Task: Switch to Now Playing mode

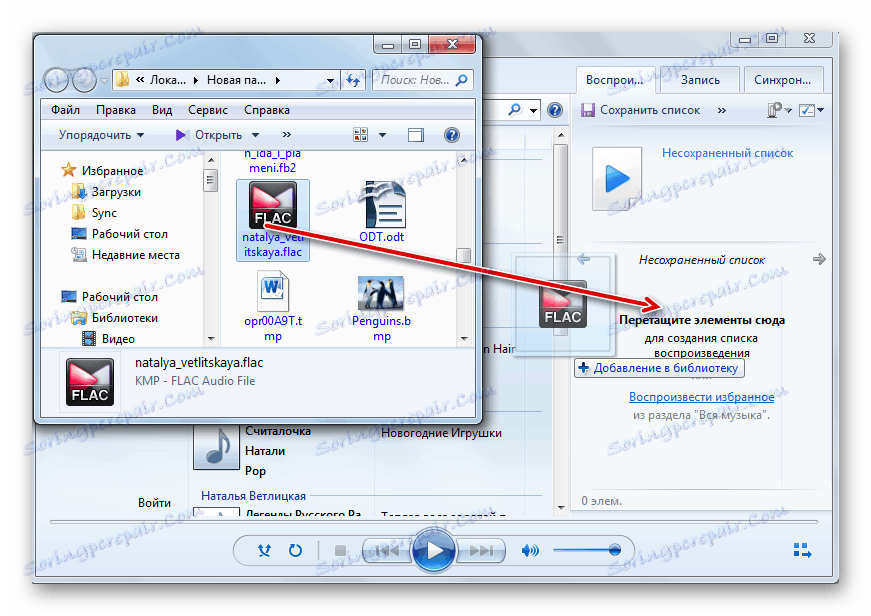Action: 802,550
